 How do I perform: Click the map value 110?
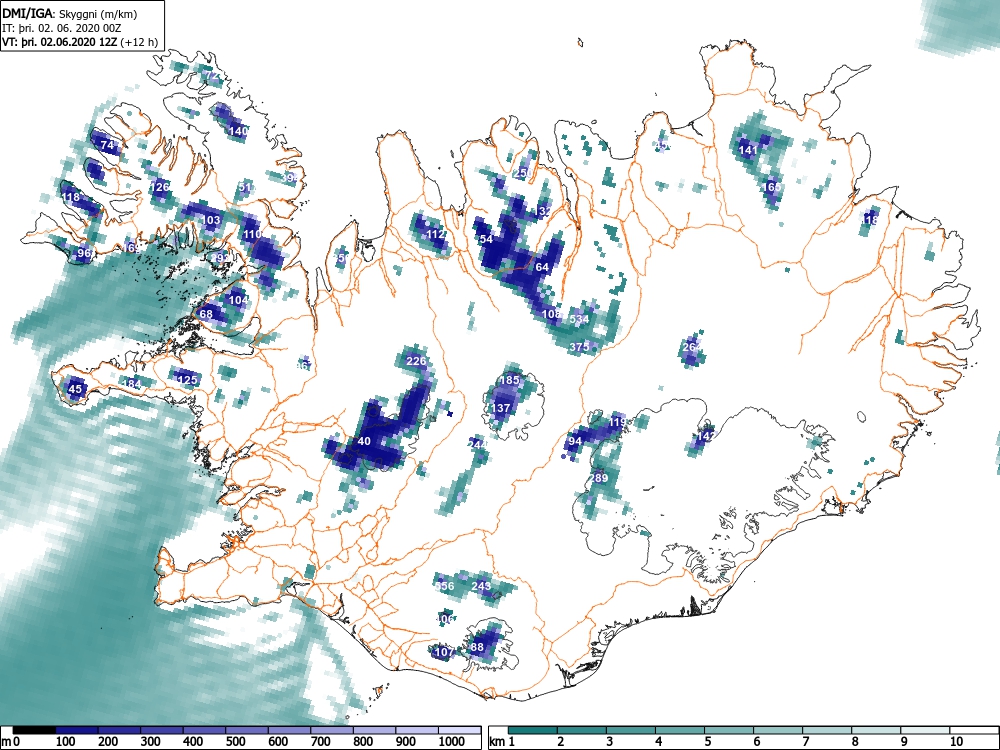[x=253, y=235]
